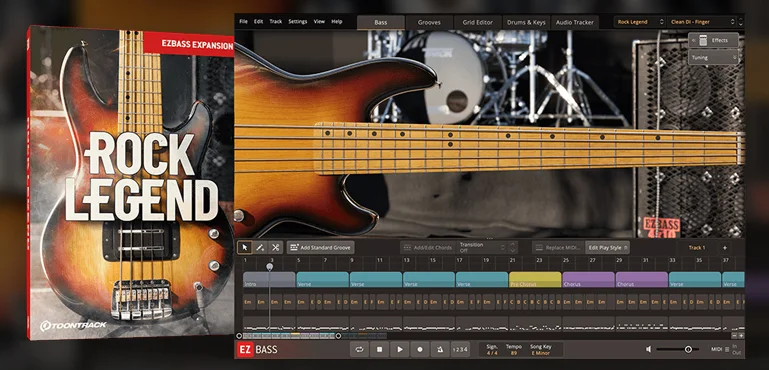Click bar 37 on the timeline ruler
Image resolution: width=769 pixels, height=370 pixels.
tap(725, 260)
